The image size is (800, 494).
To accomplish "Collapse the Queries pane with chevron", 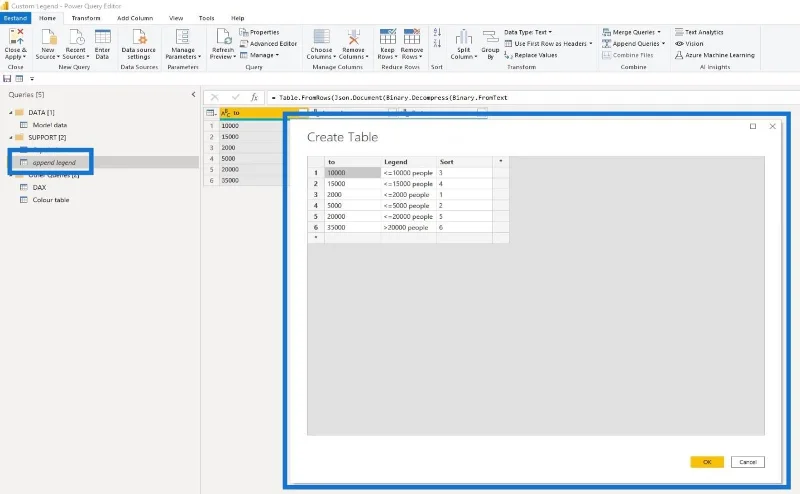I will pyautogui.click(x=193, y=94).
